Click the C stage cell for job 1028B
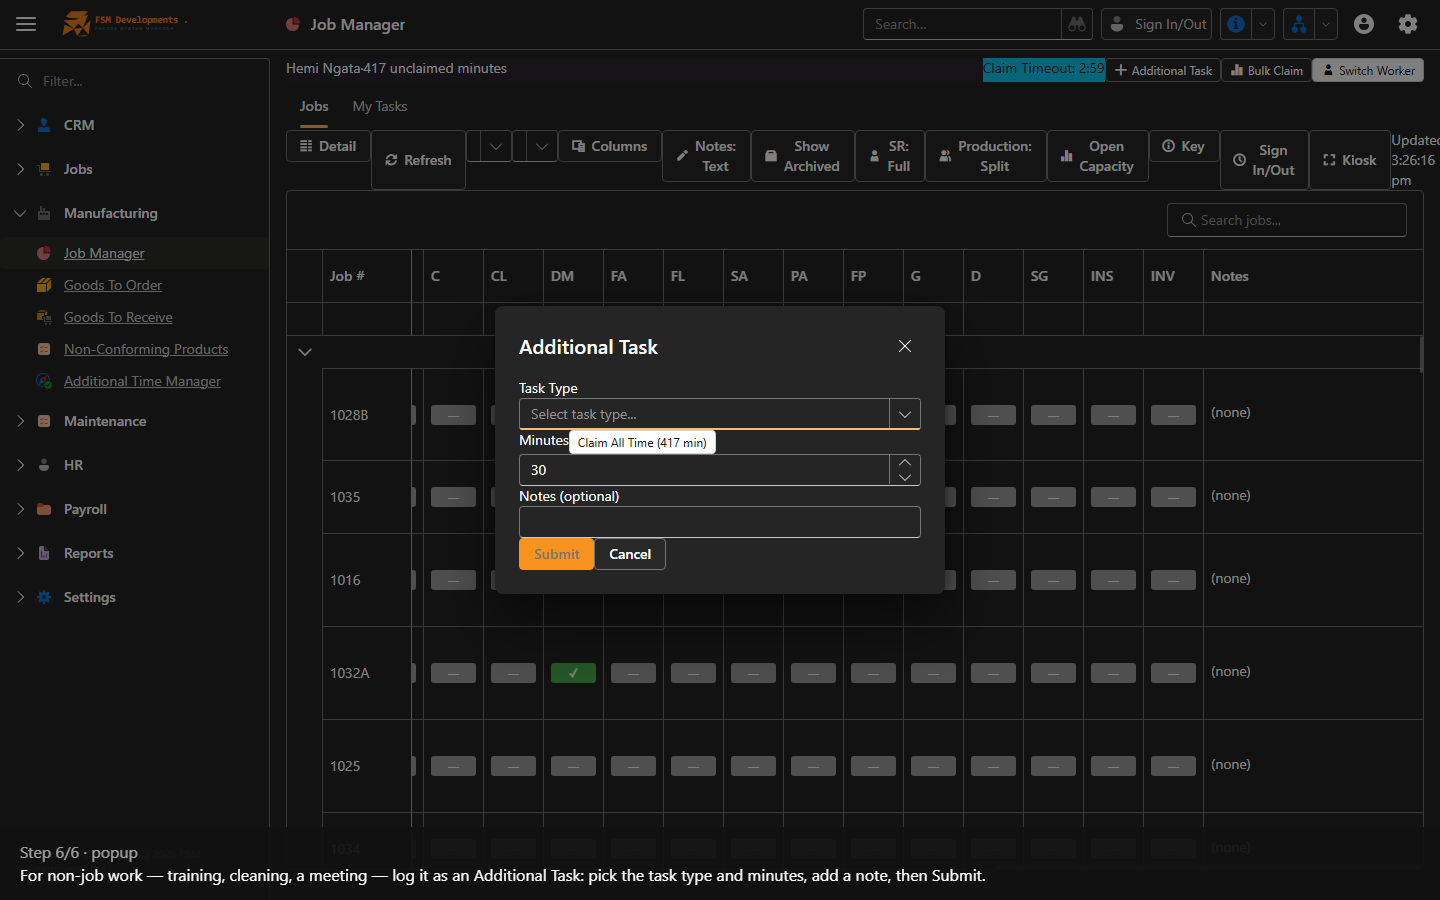 click(x=453, y=415)
